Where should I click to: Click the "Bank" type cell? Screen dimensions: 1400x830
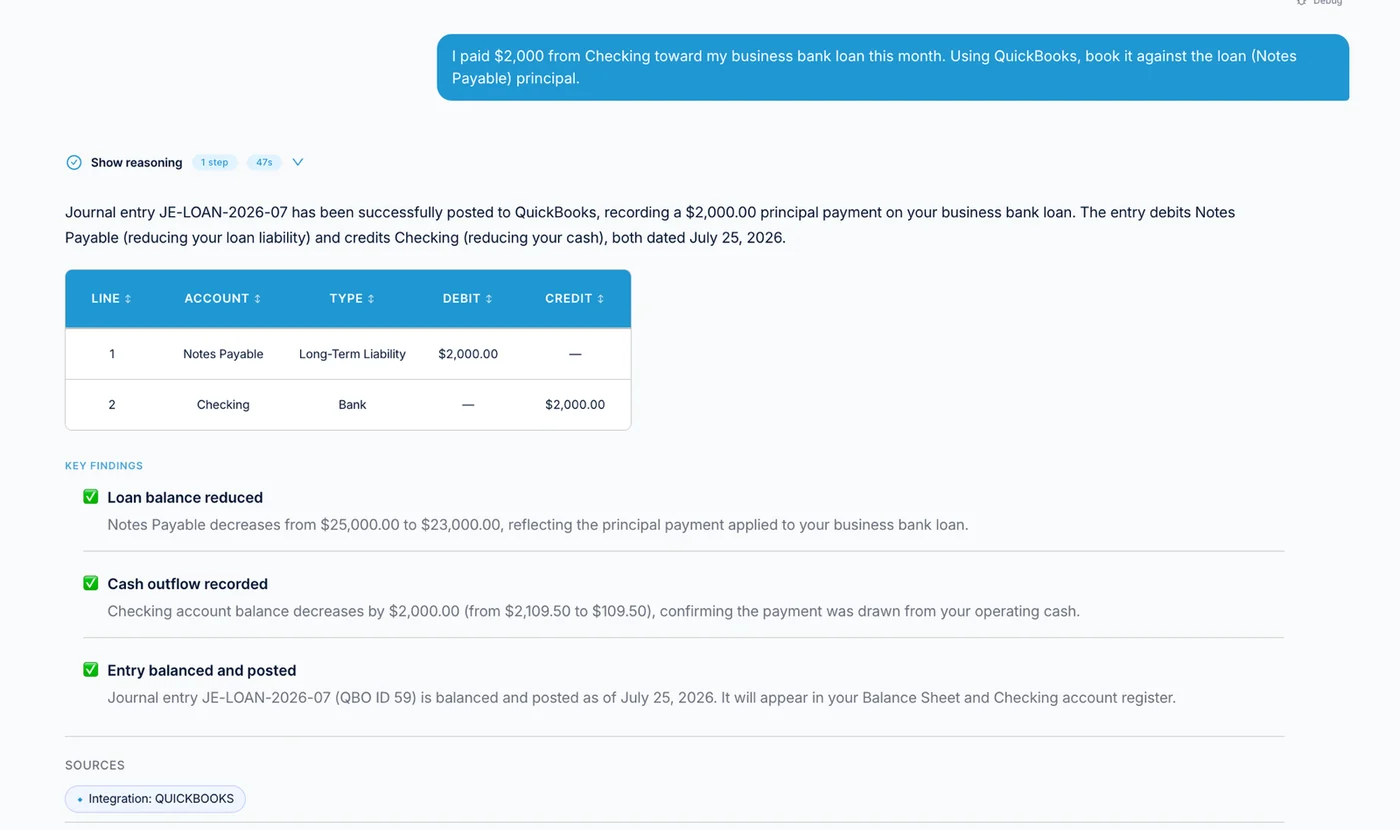point(352,405)
